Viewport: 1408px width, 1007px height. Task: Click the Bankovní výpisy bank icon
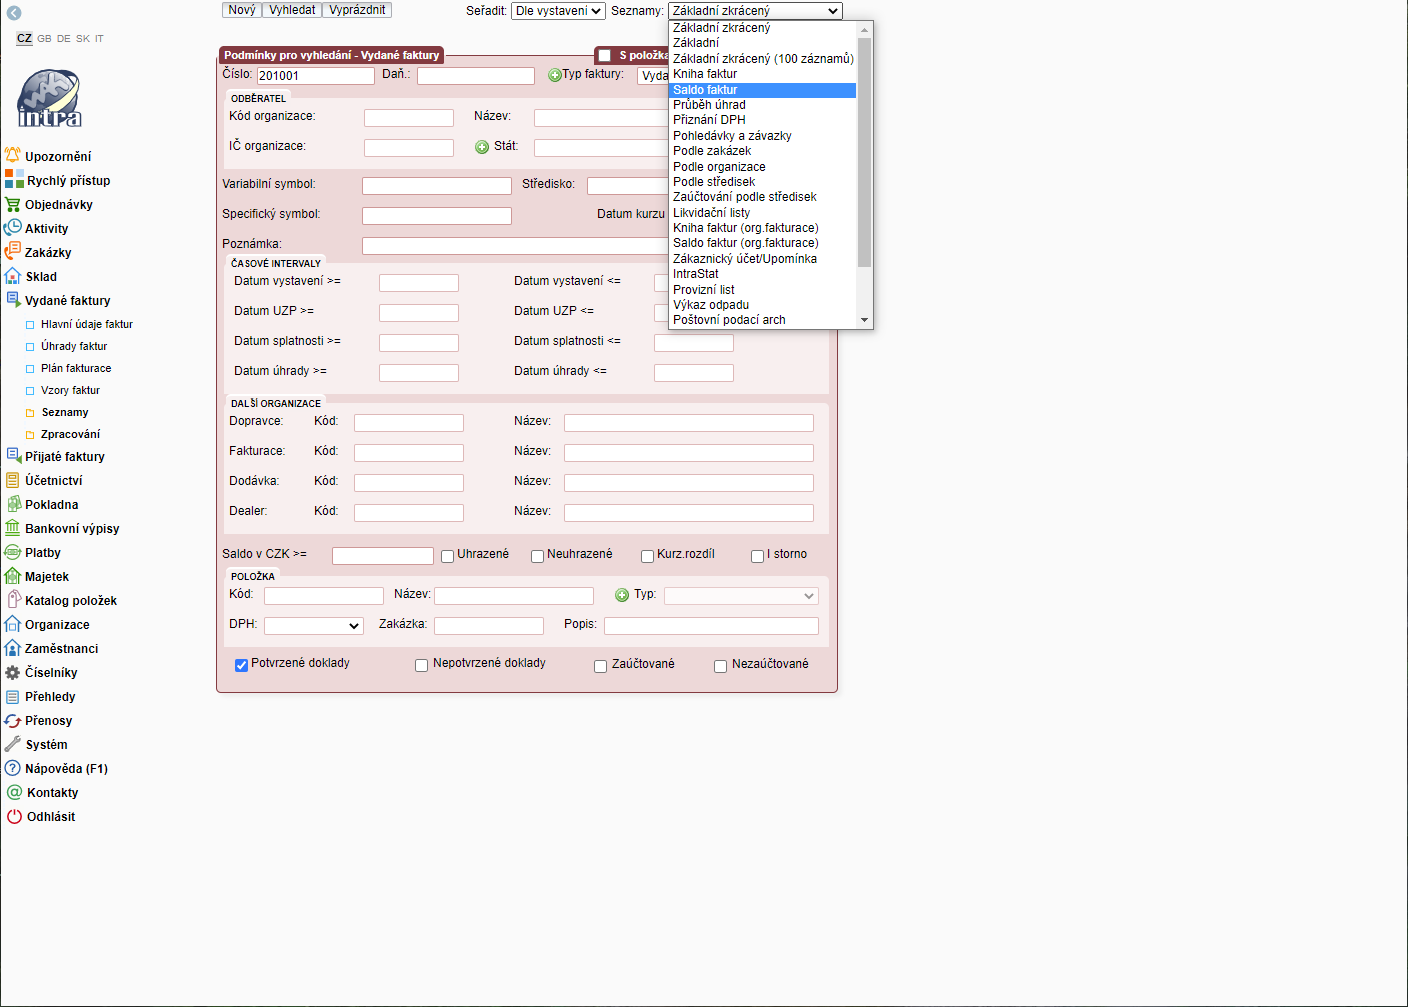coord(12,528)
